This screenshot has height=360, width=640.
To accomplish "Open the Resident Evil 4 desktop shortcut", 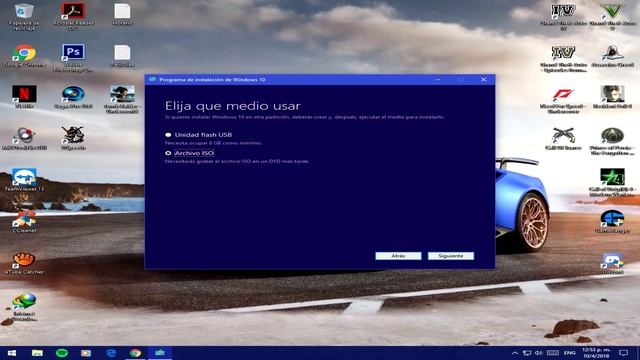I will tap(612, 97).
